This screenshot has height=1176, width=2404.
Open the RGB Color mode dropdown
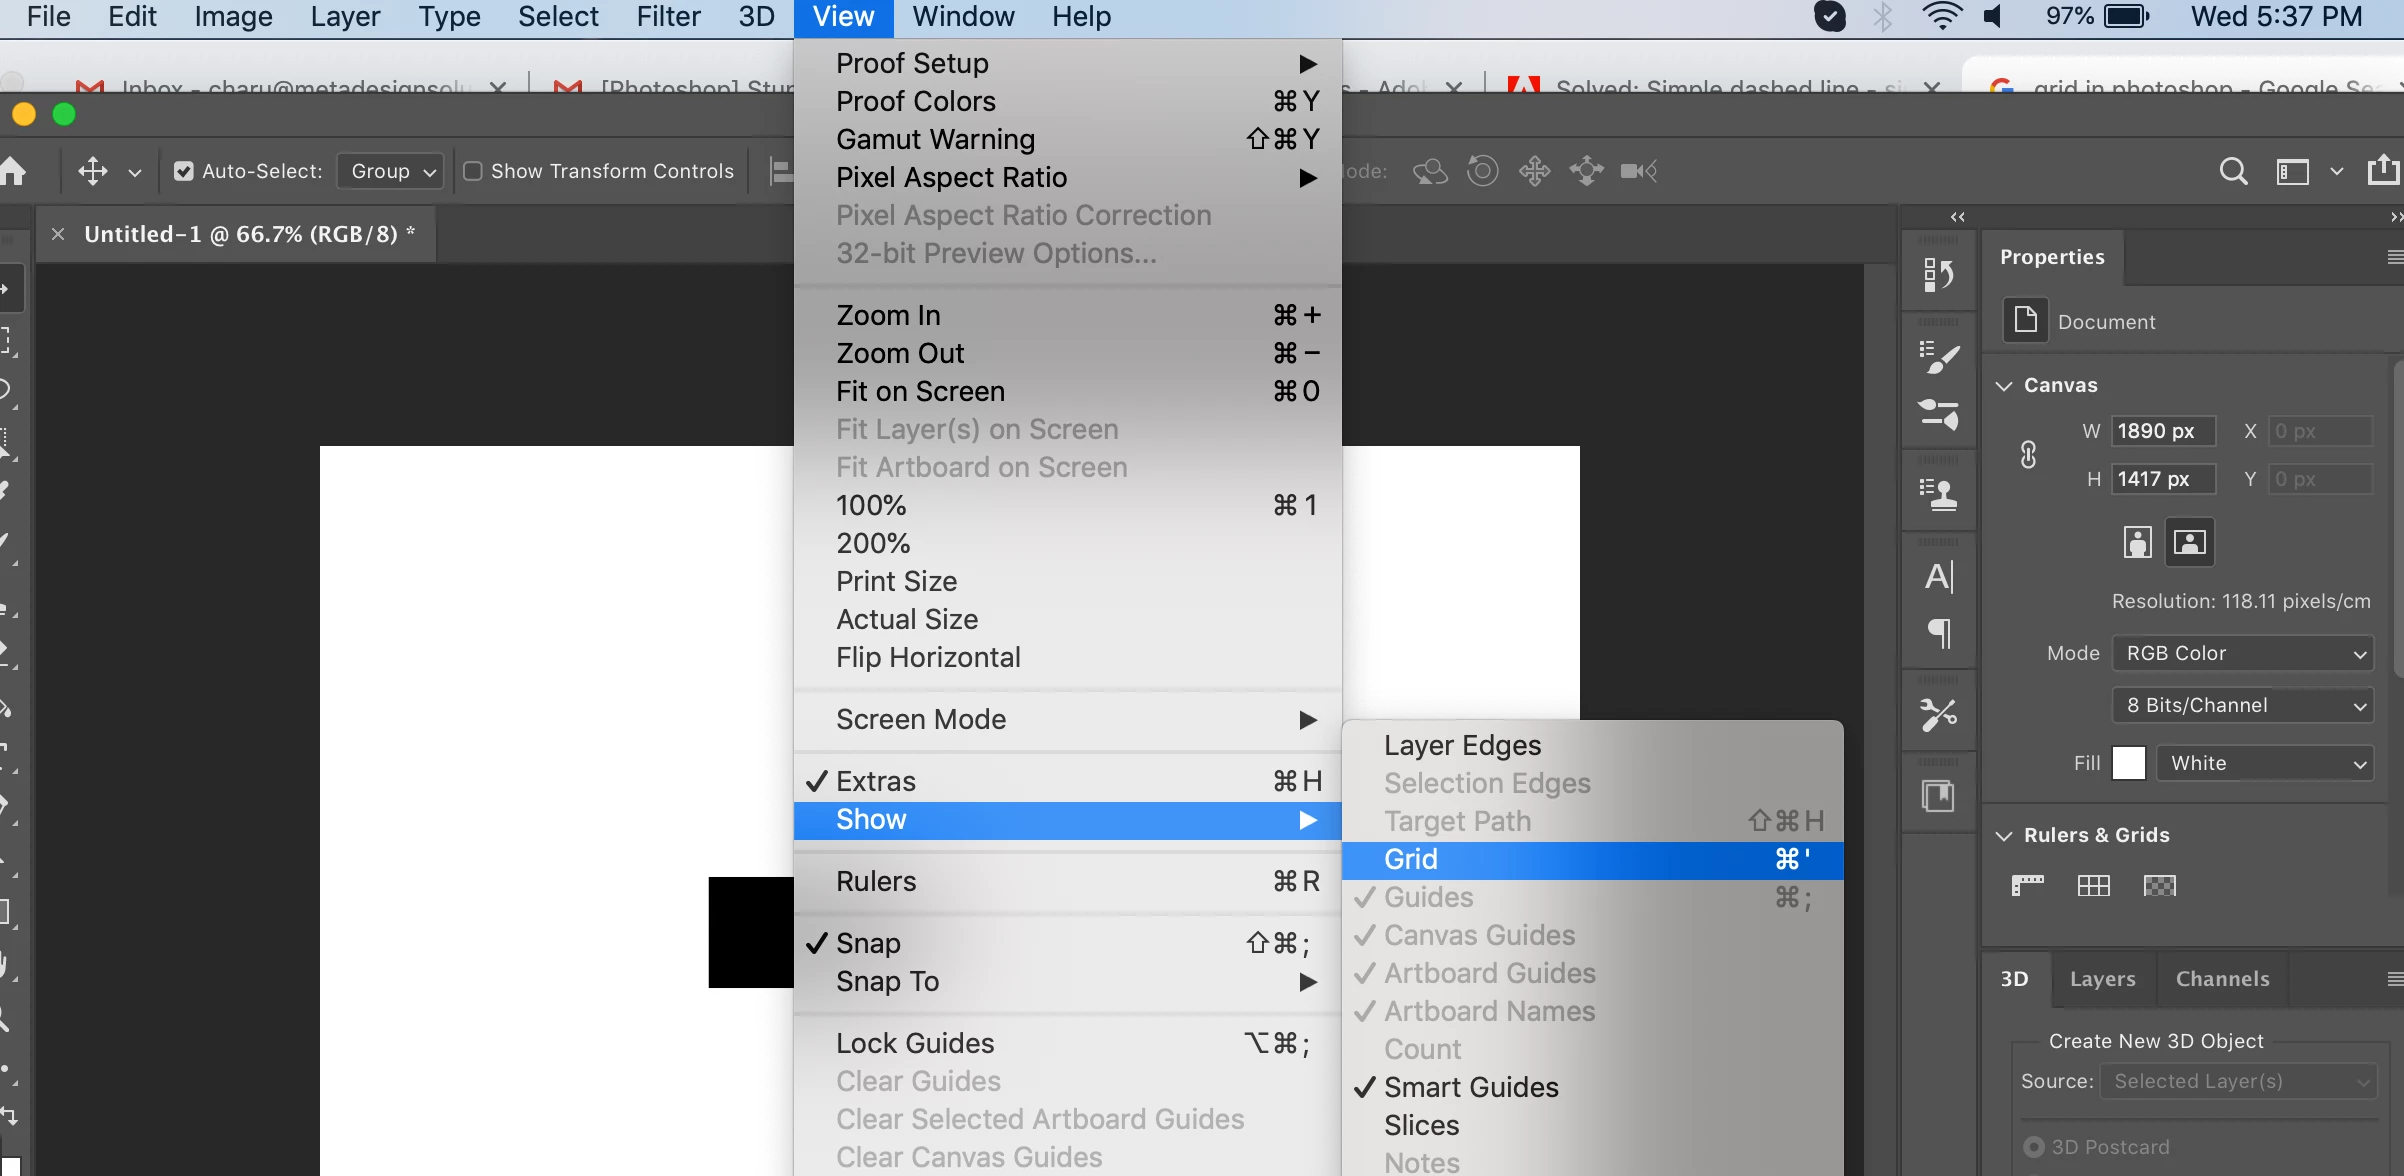click(2243, 653)
